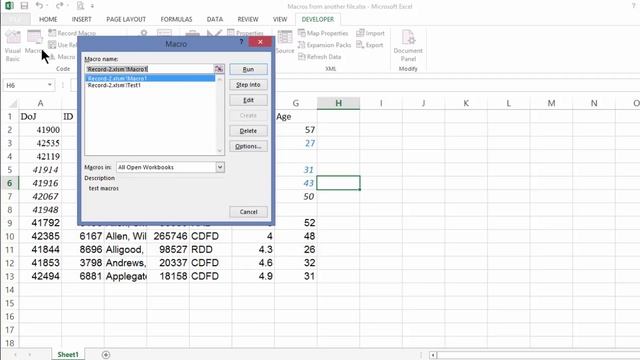The height and width of the screenshot is (360, 640).
Task: Click the Excel logo icon in title bar
Action: [x=9, y=6]
